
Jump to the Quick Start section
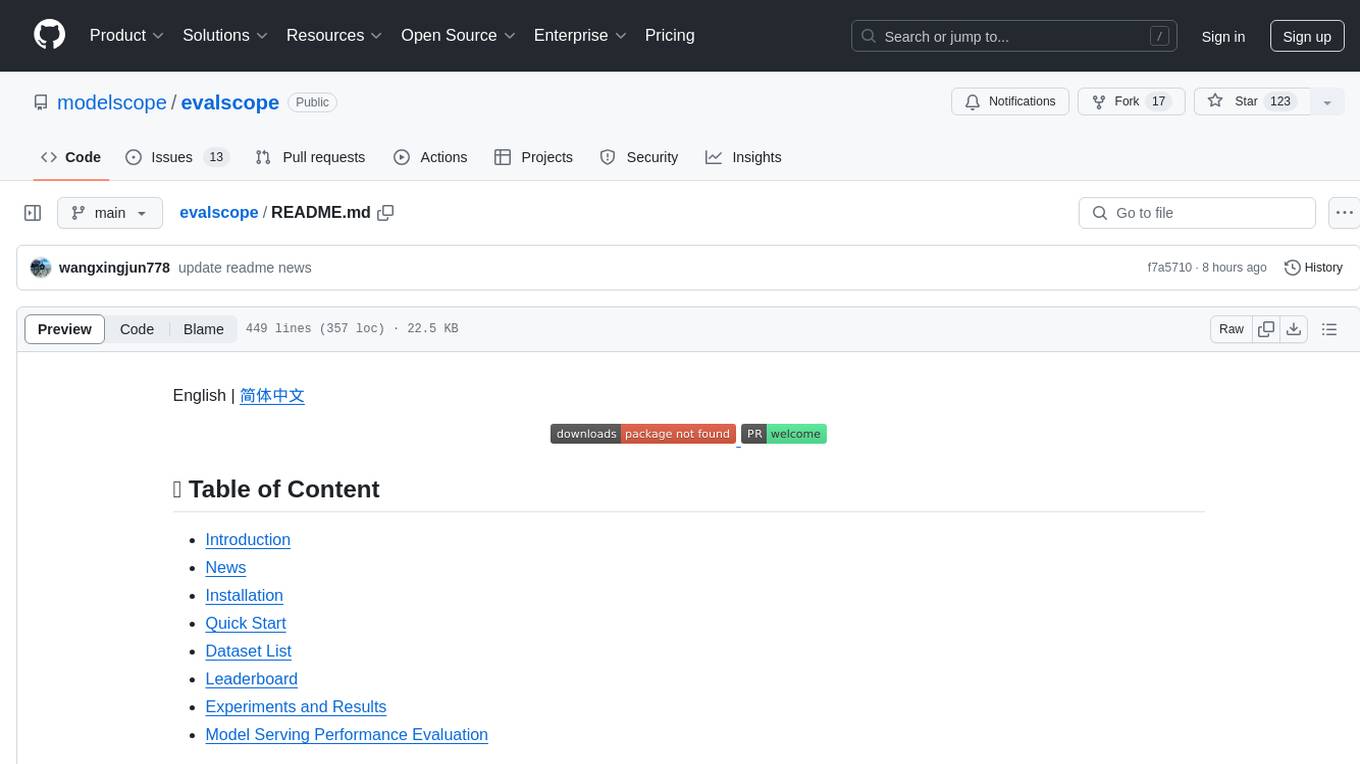(246, 623)
